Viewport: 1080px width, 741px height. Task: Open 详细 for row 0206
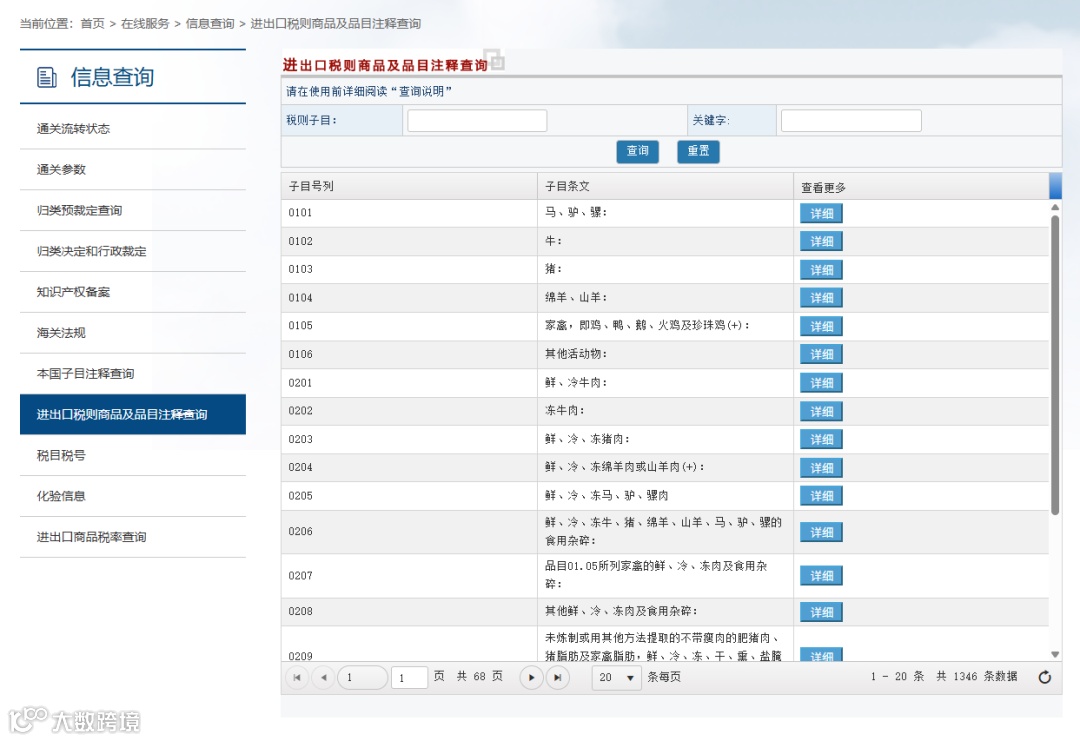[x=821, y=532]
